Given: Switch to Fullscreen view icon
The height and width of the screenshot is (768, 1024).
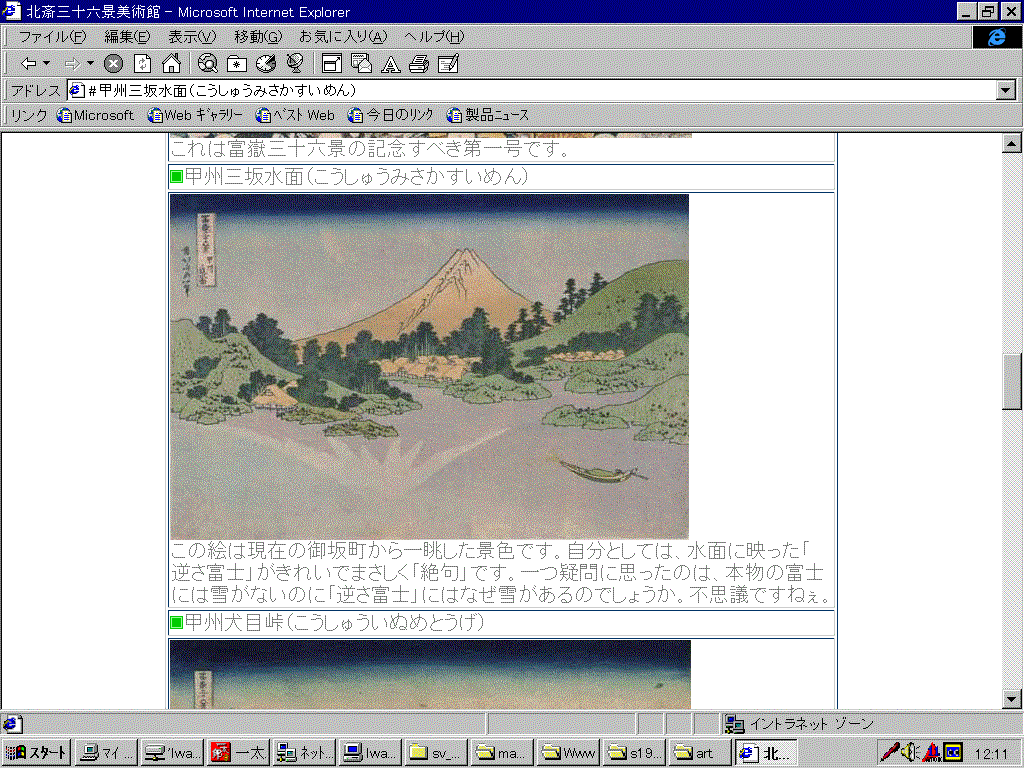Looking at the screenshot, I should point(332,63).
